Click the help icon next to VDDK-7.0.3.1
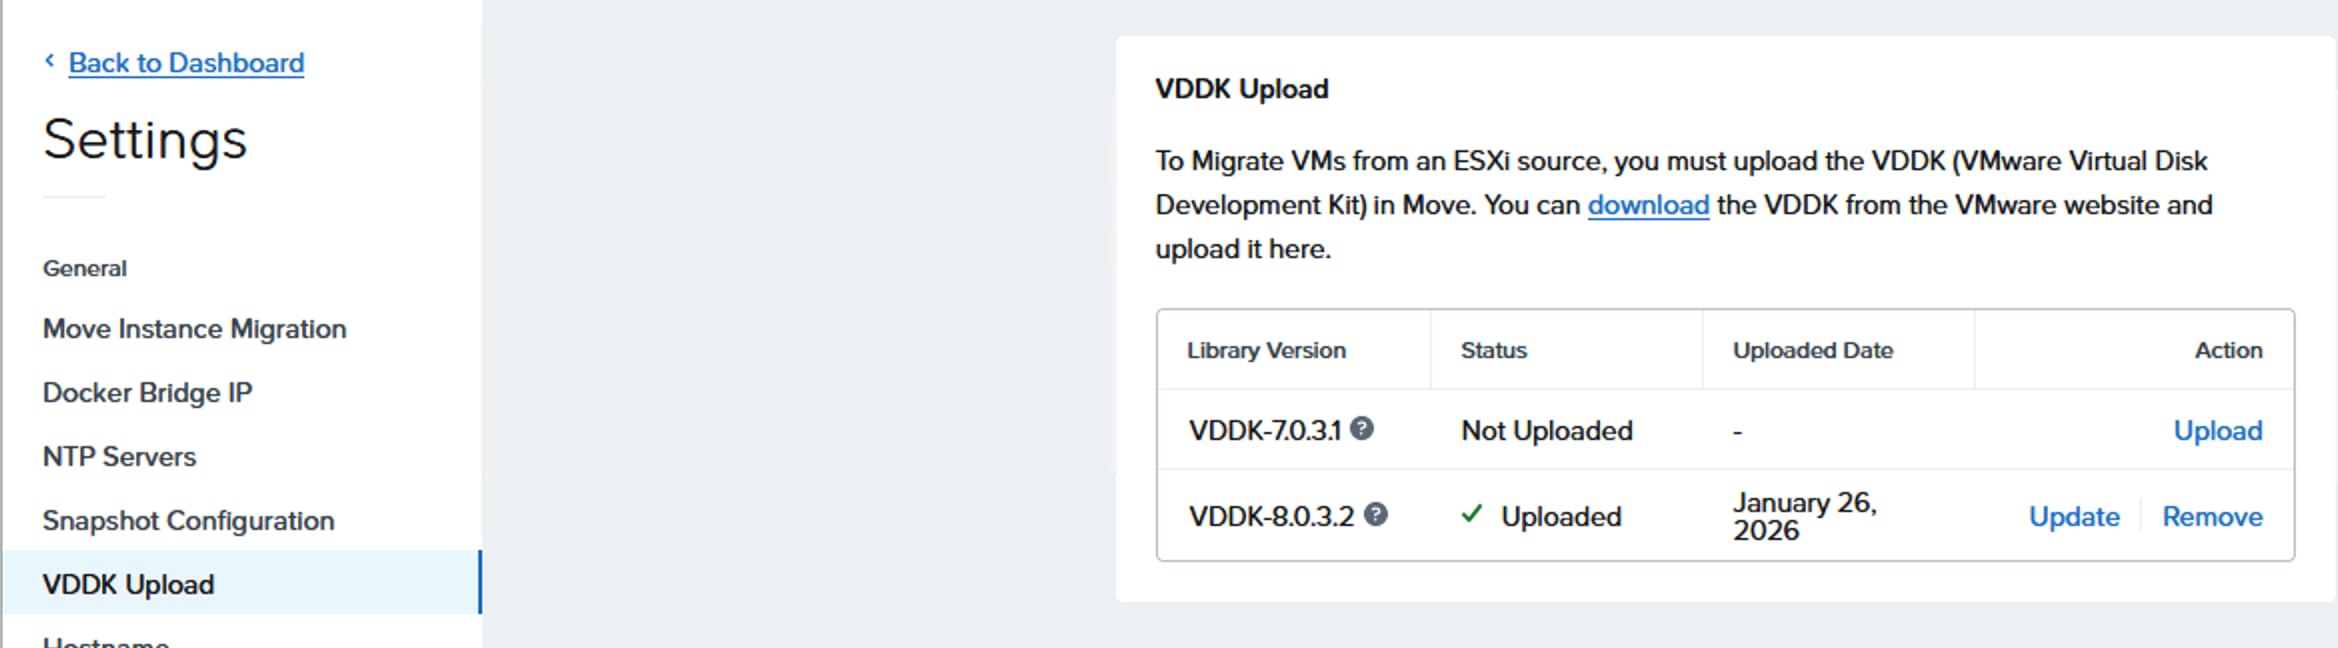 1362,429
